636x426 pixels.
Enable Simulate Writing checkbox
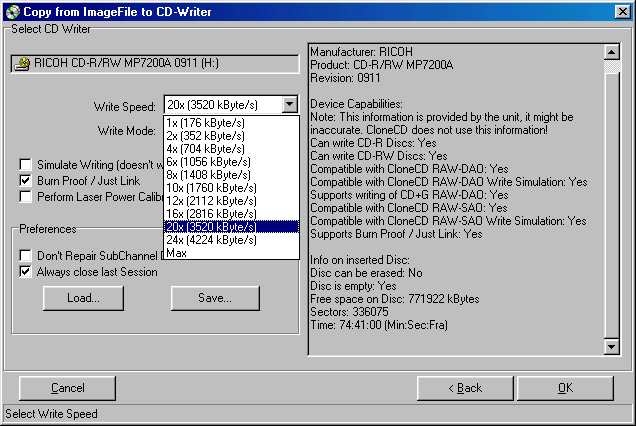coord(25,165)
